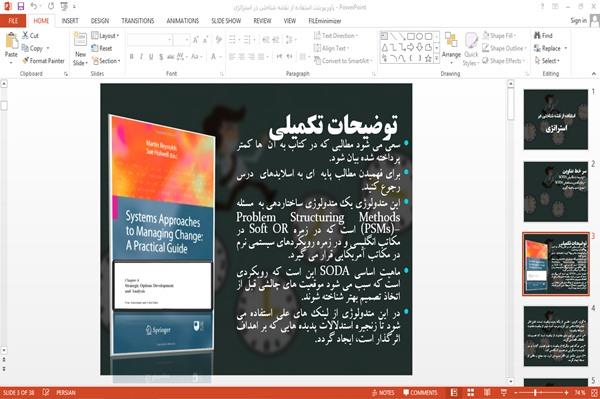Switch to Normal view in status bar

454,392
